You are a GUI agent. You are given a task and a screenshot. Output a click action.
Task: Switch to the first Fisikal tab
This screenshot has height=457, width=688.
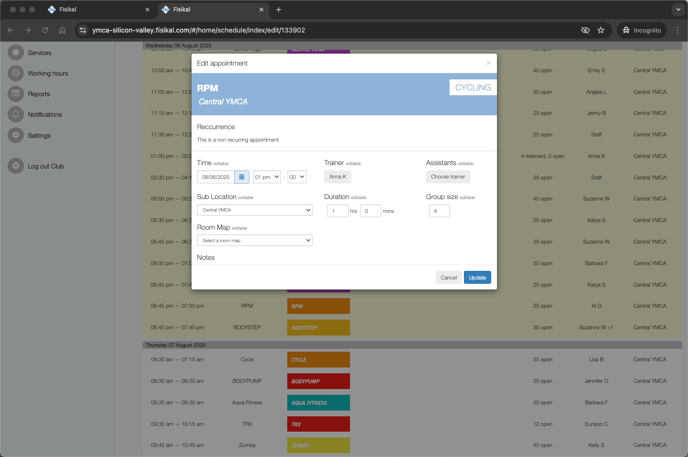[x=97, y=10]
